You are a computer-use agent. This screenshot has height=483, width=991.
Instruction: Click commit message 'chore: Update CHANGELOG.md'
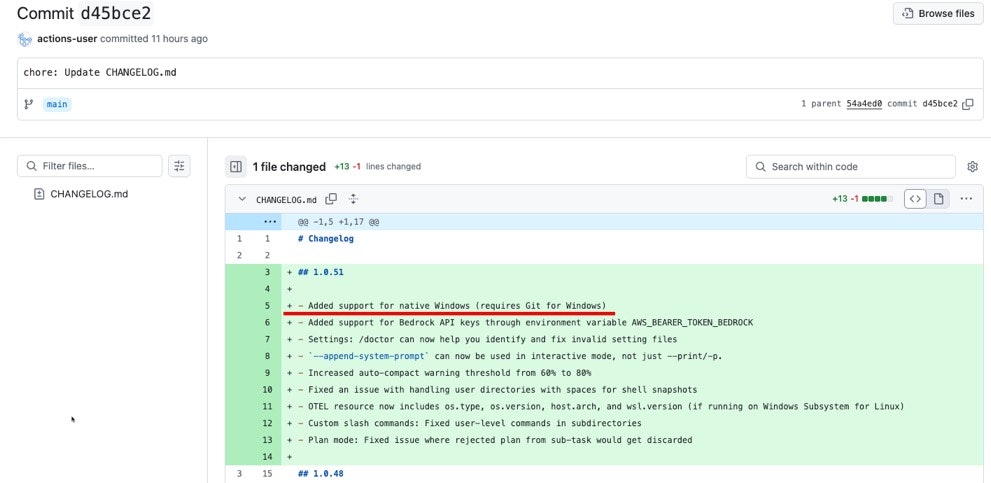tap(100, 72)
